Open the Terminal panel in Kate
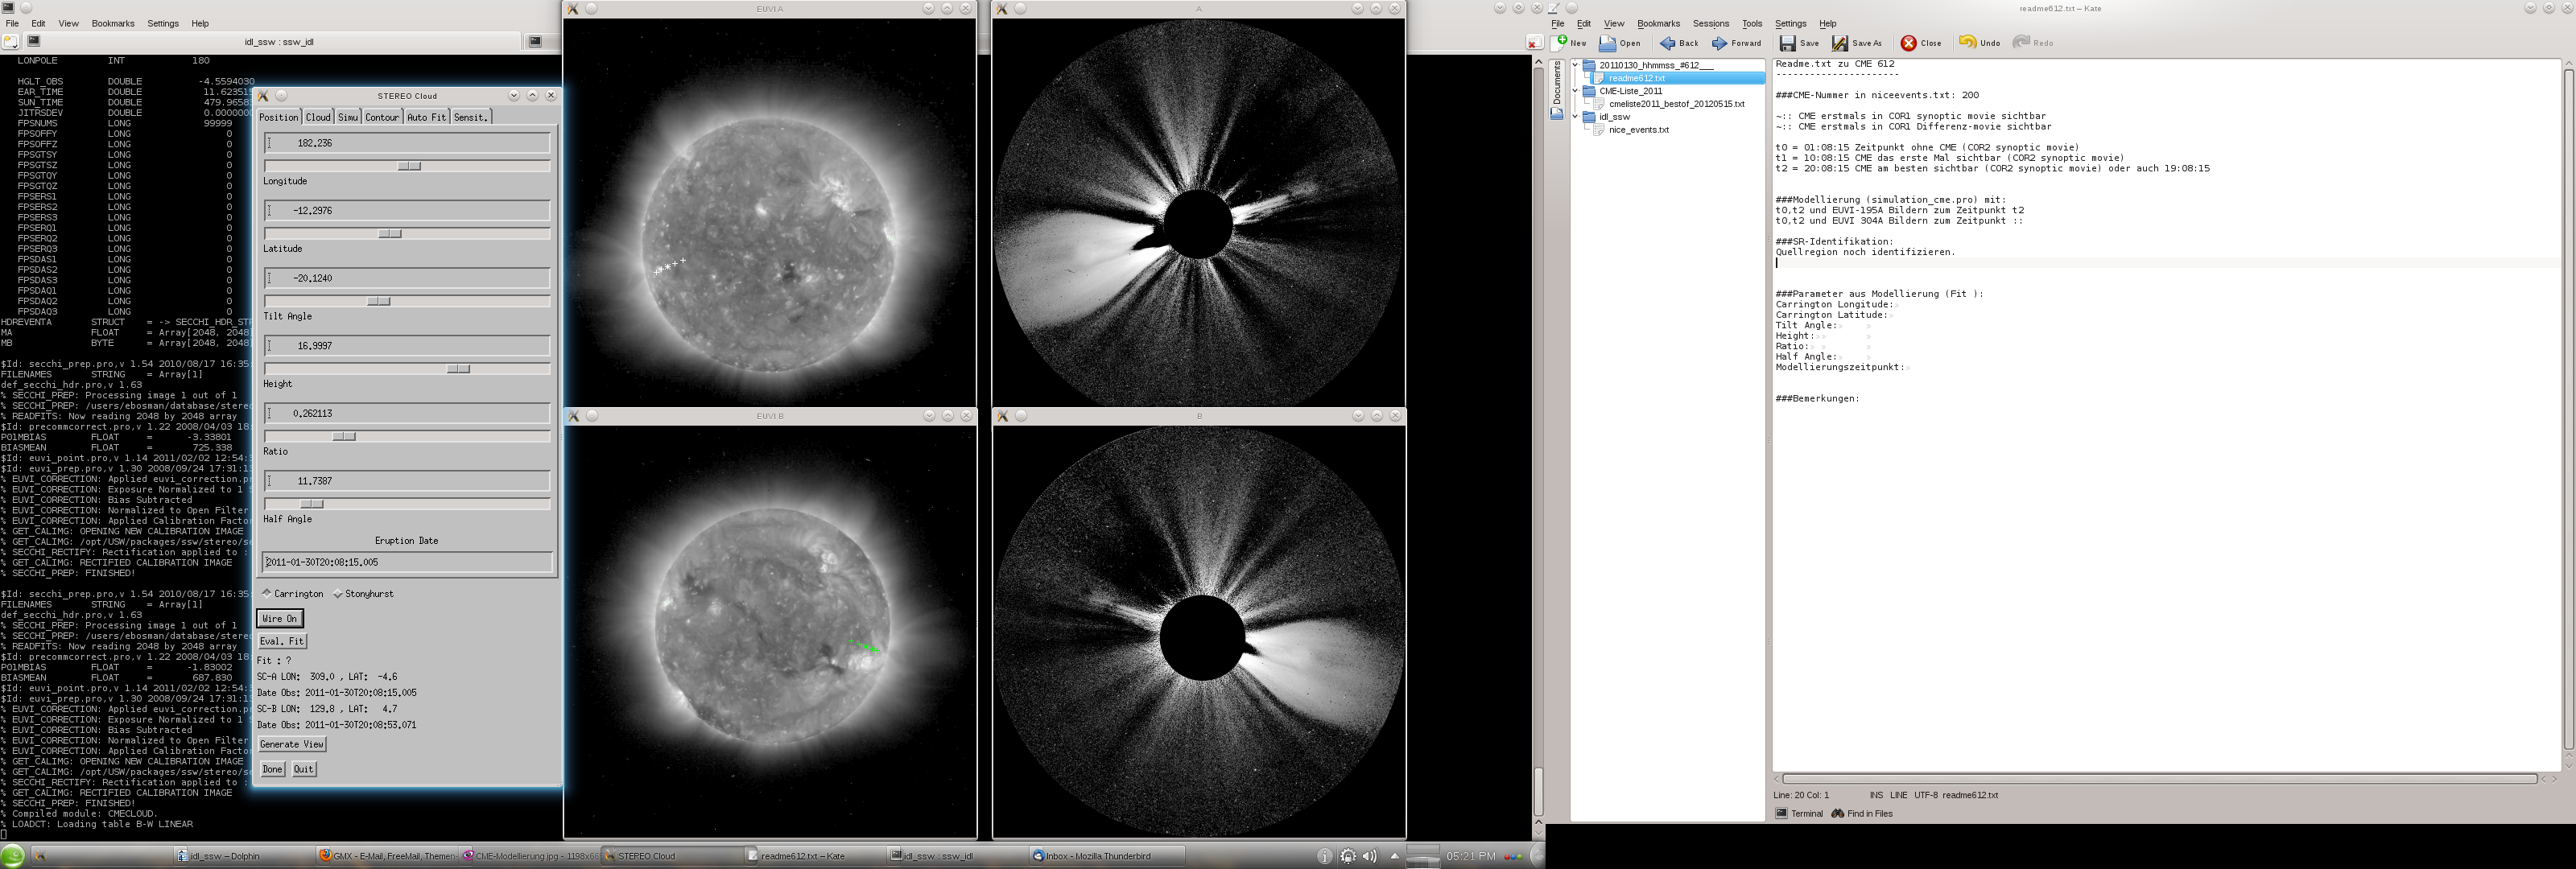Screen dimensions: 2576x869 [x=1799, y=813]
